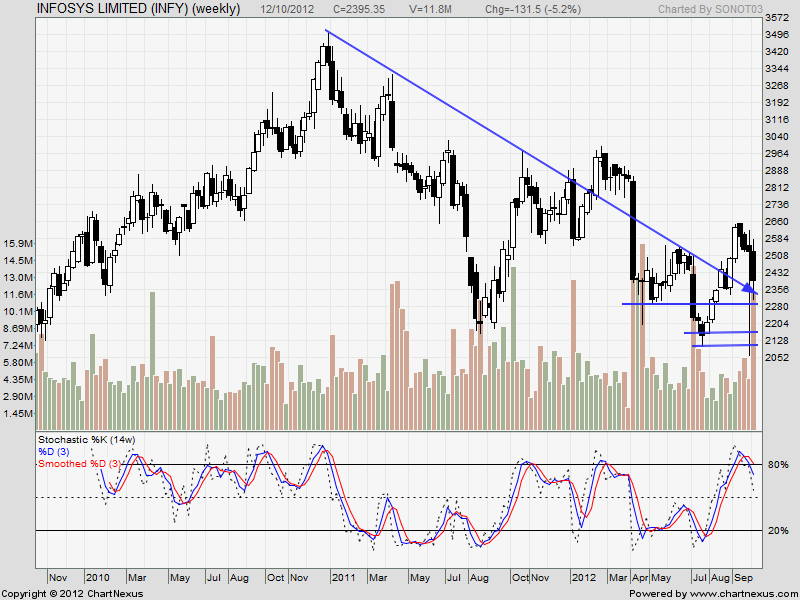The height and width of the screenshot is (600, 800).
Task: Select the "1.45M" volume level
Action: click(x=20, y=413)
